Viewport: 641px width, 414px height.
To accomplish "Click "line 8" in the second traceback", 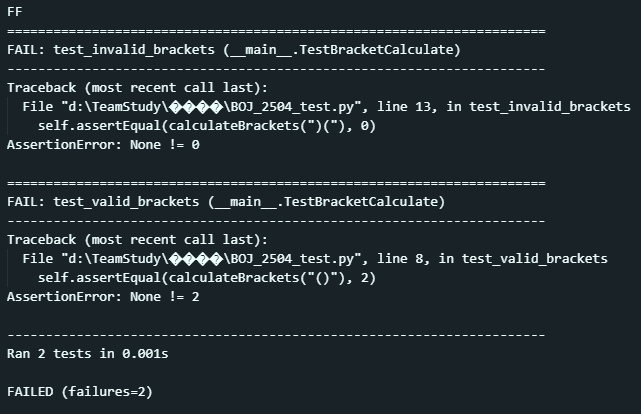I will (400, 259).
